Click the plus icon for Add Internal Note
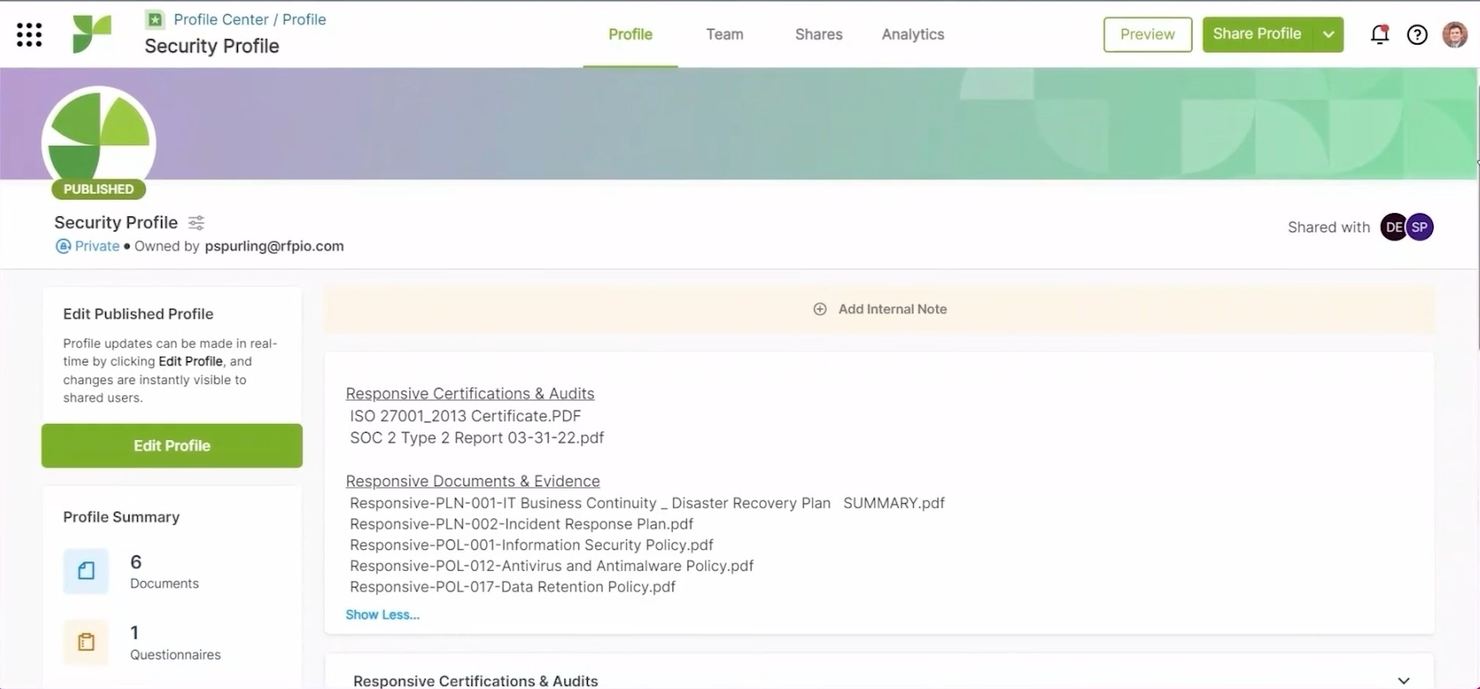Image resolution: width=1480 pixels, height=689 pixels. pos(820,309)
